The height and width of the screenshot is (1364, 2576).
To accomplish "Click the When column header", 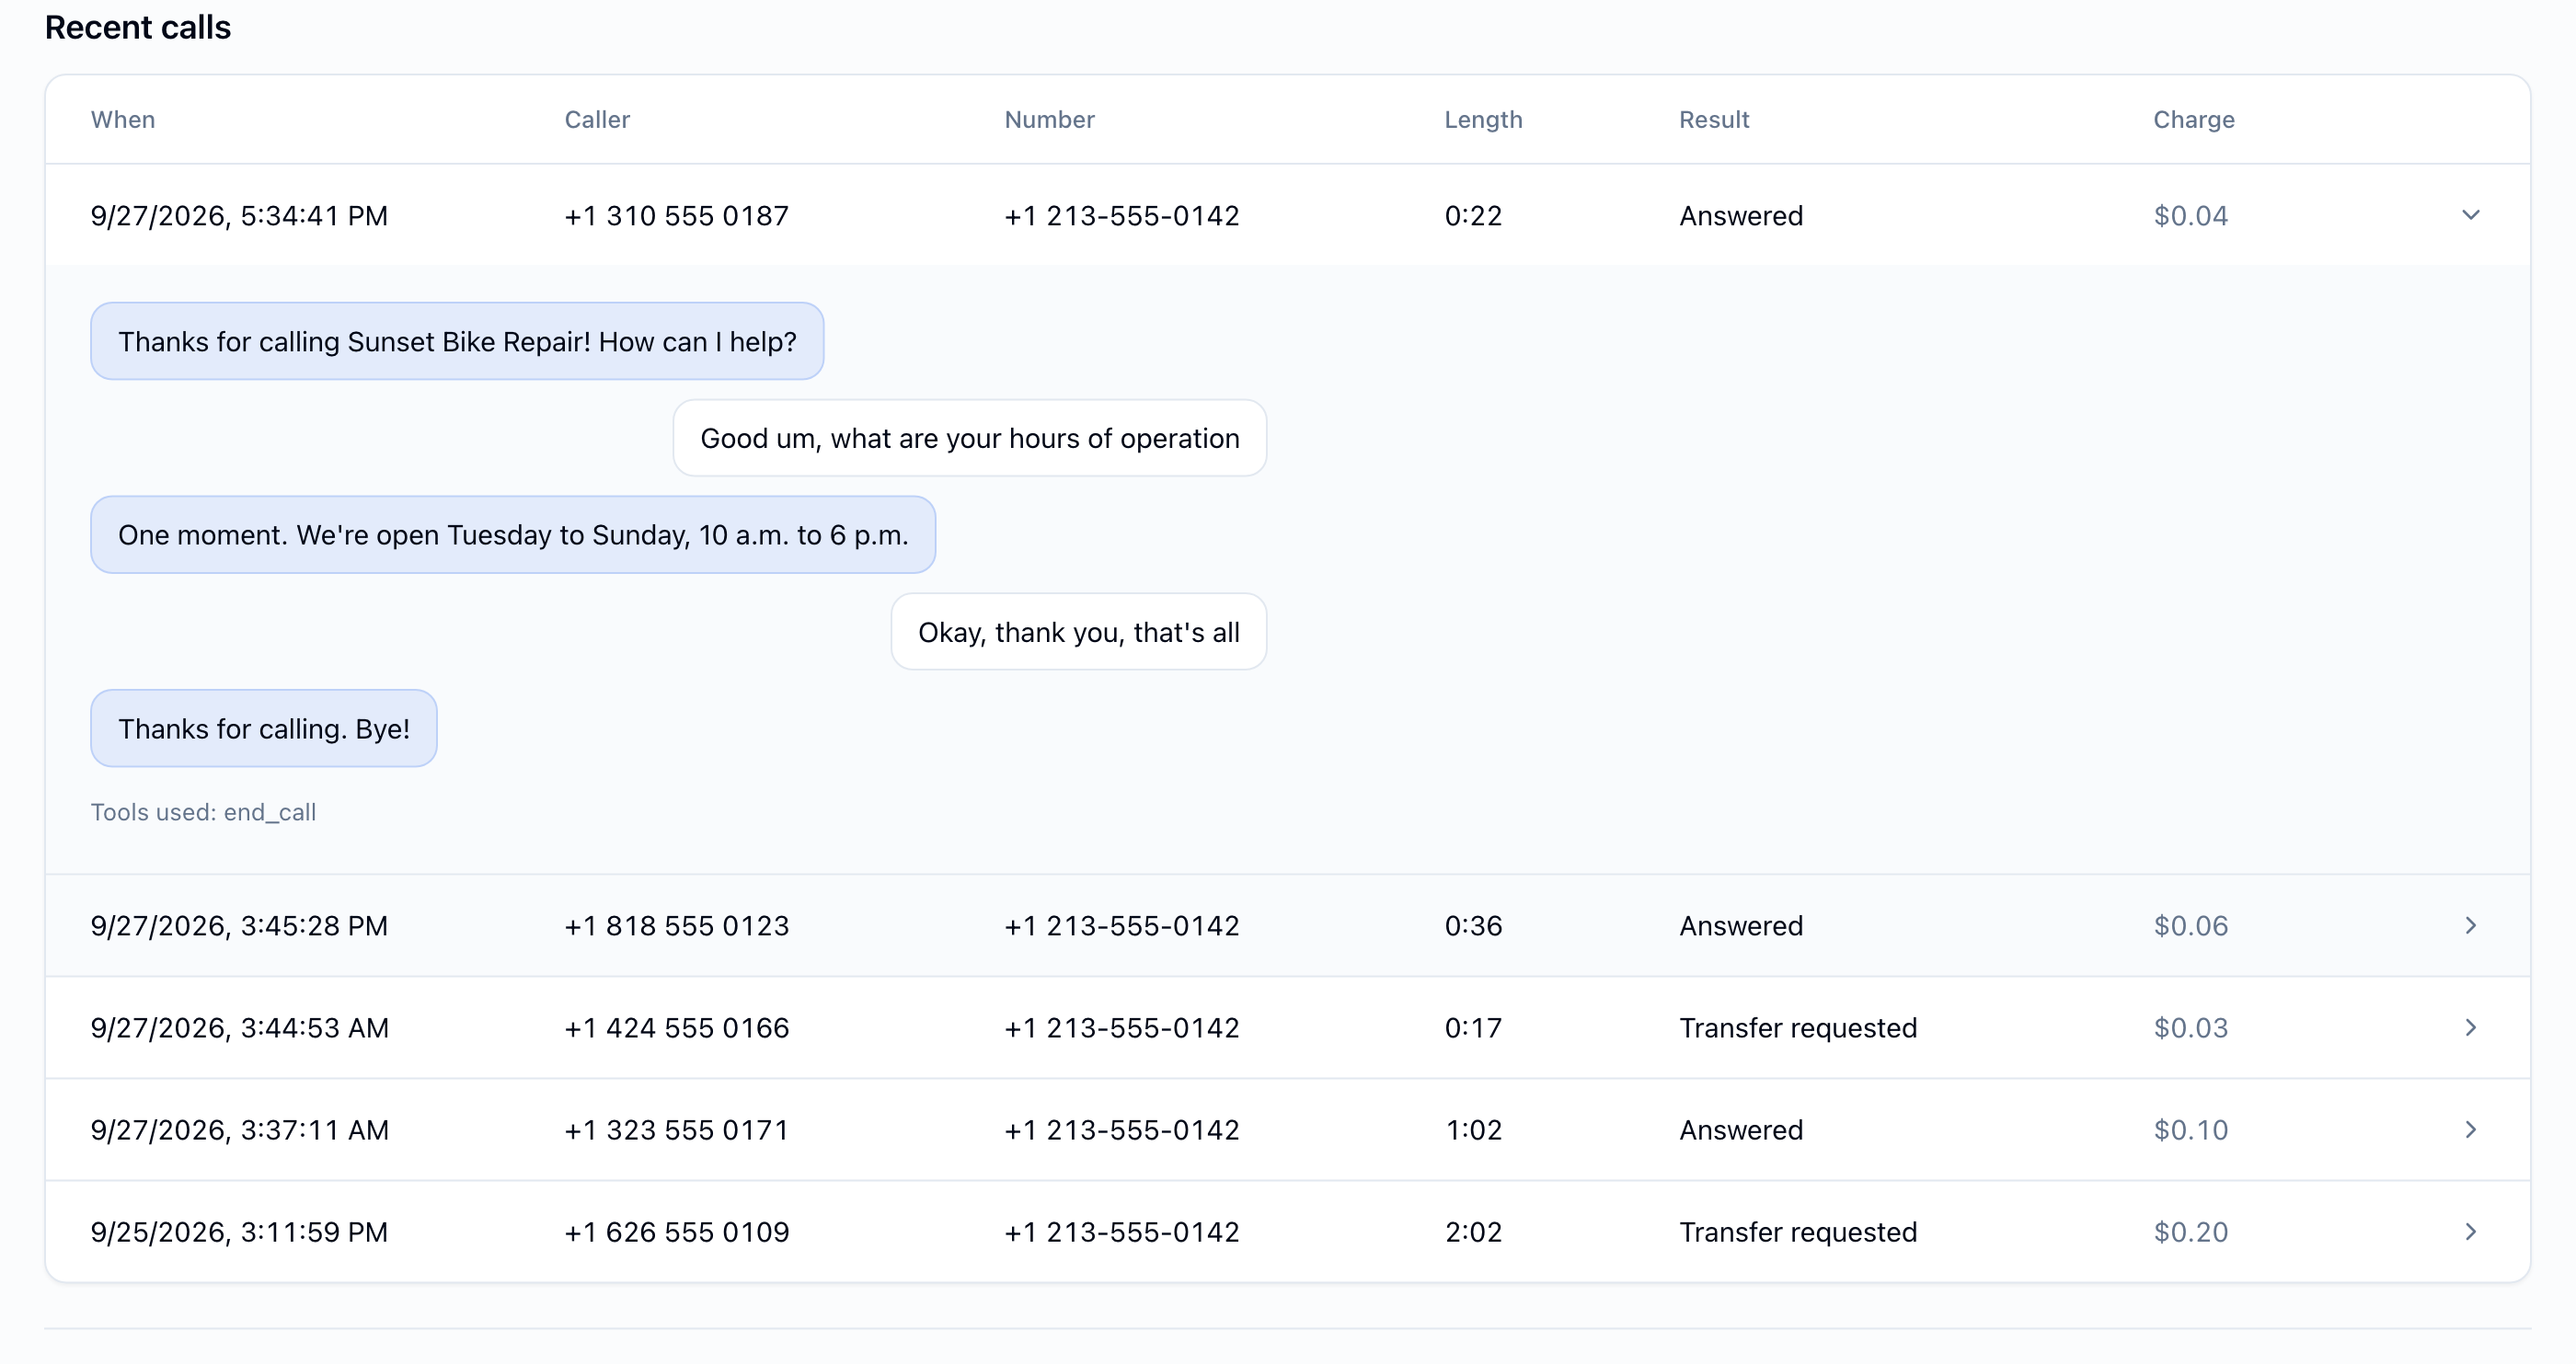I will tap(123, 119).
